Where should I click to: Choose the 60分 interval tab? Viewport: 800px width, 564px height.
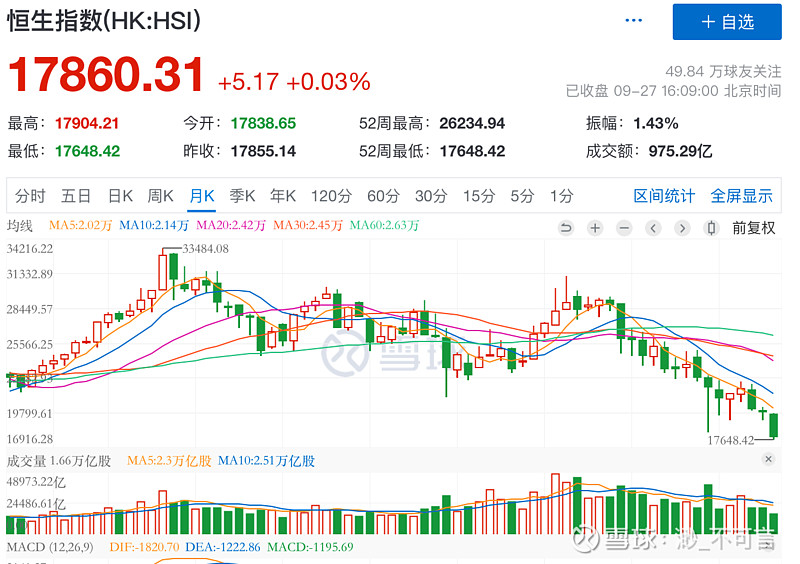point(383,195)
